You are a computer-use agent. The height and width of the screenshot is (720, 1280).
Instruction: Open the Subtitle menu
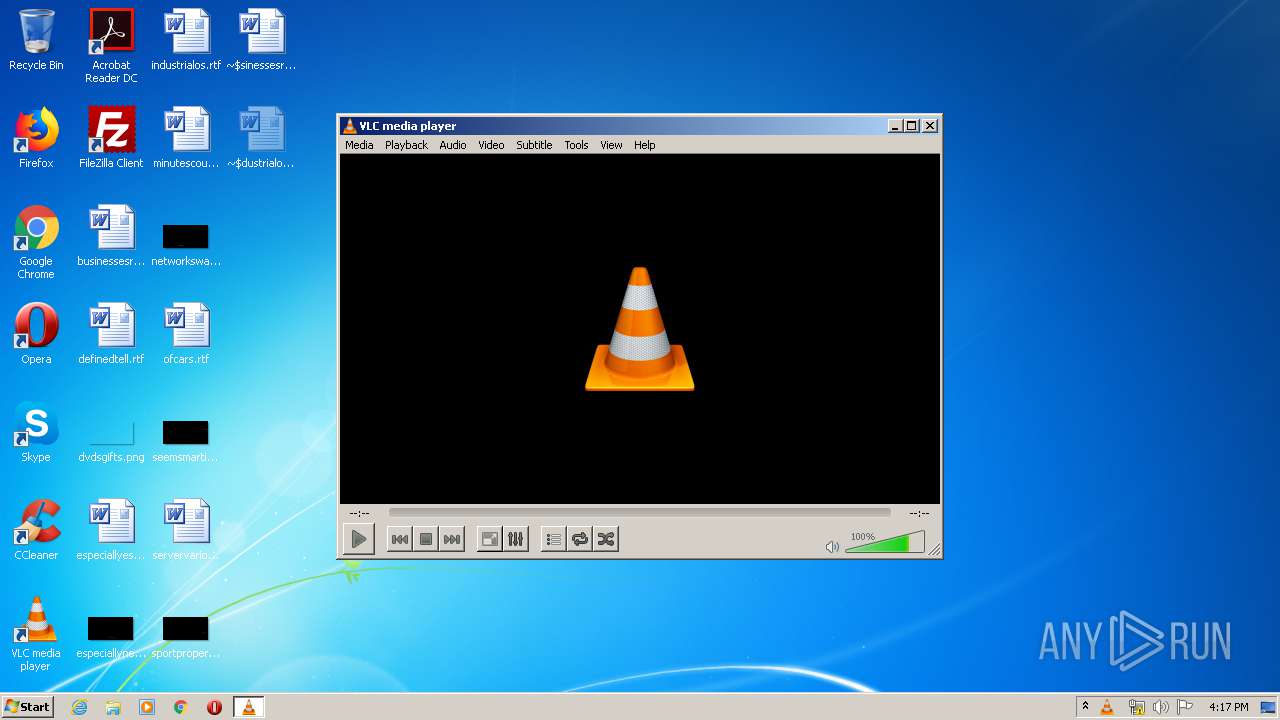(534, 145)
